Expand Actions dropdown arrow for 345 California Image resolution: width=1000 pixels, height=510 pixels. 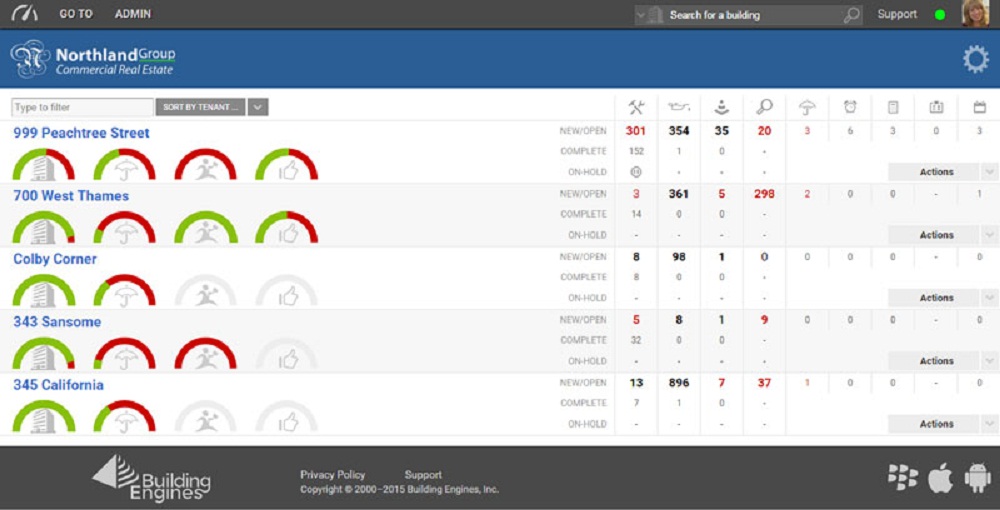[989, 424]
